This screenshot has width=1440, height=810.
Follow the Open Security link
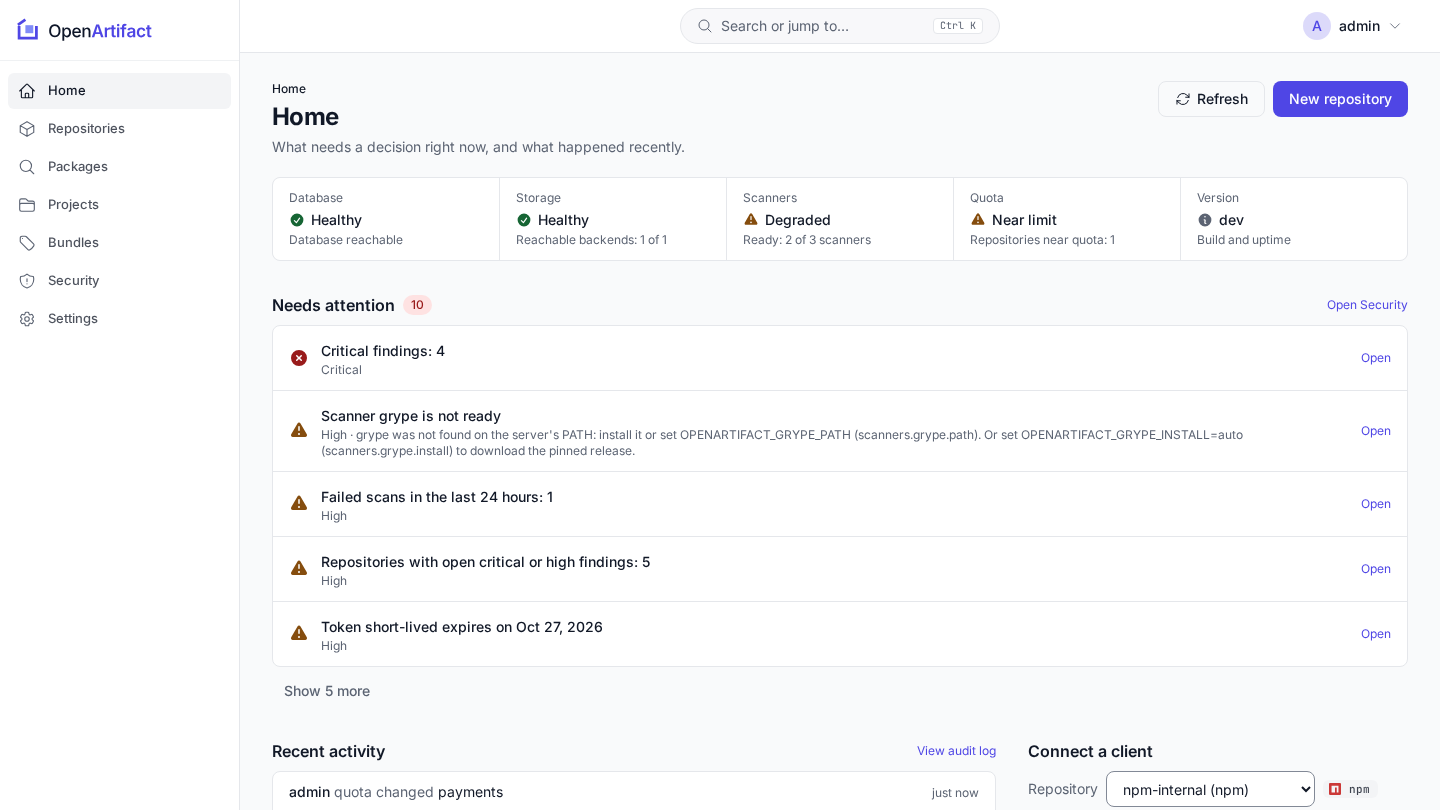1367,305
